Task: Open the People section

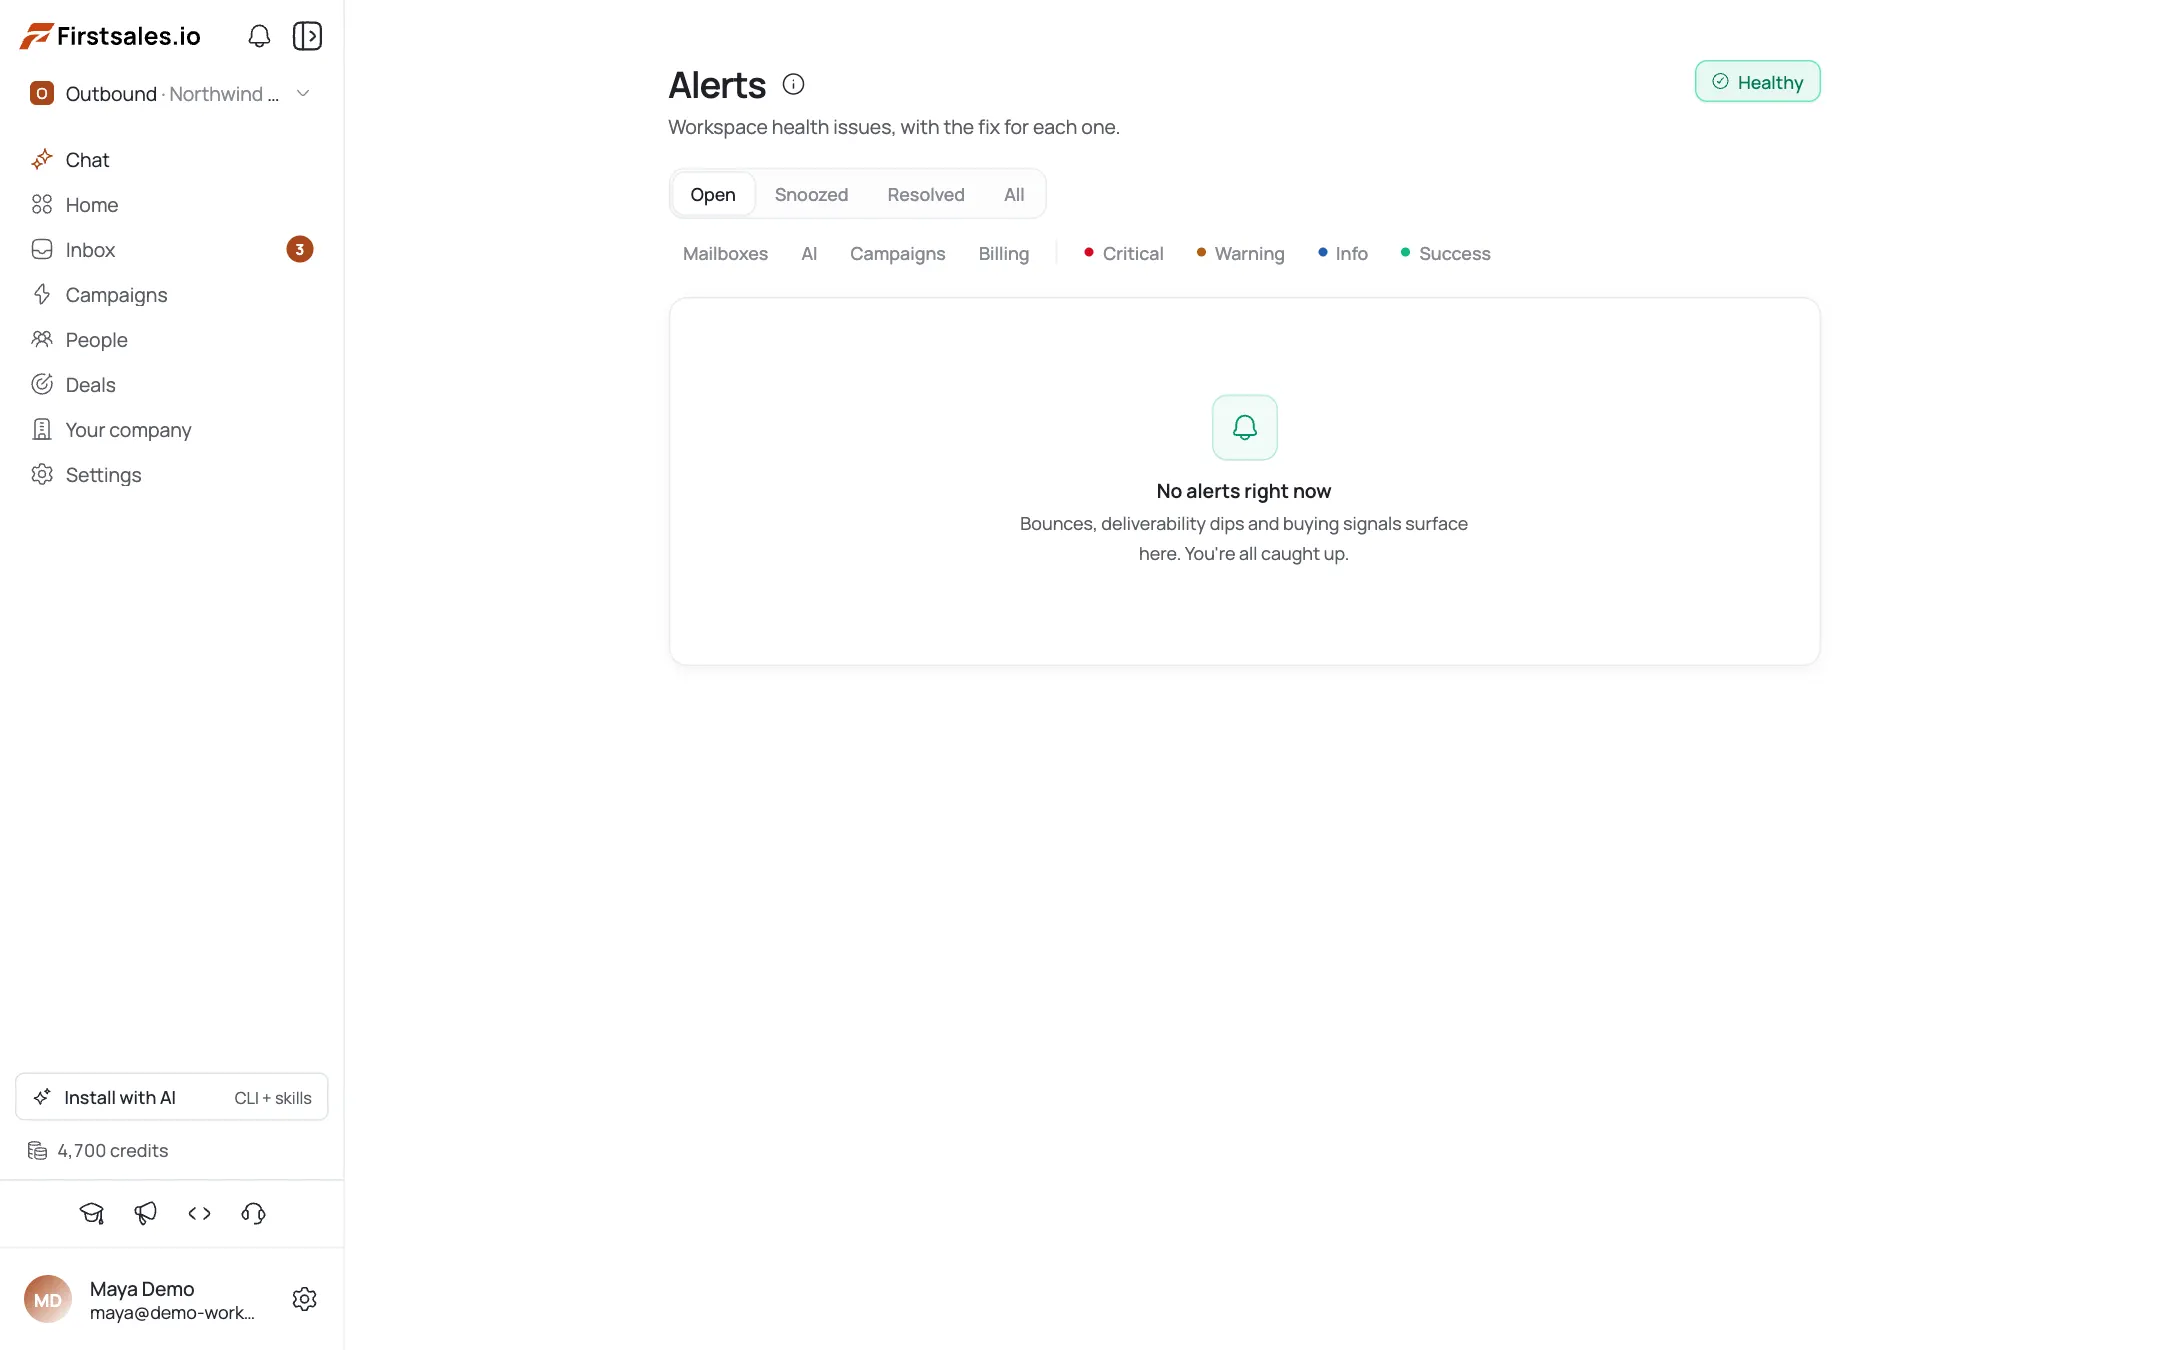Action: point(172,340)
